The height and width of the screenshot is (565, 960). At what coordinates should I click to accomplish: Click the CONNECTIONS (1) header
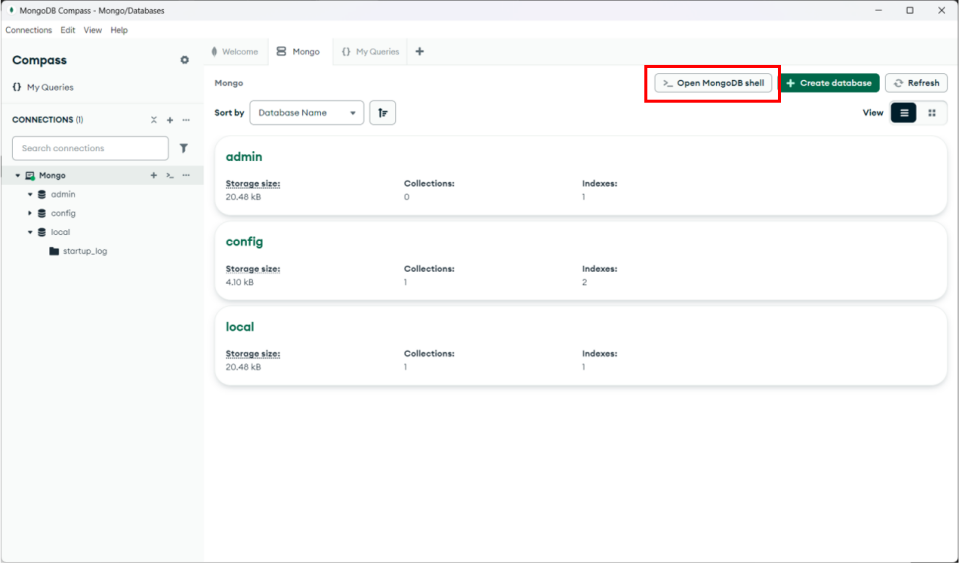48,120
